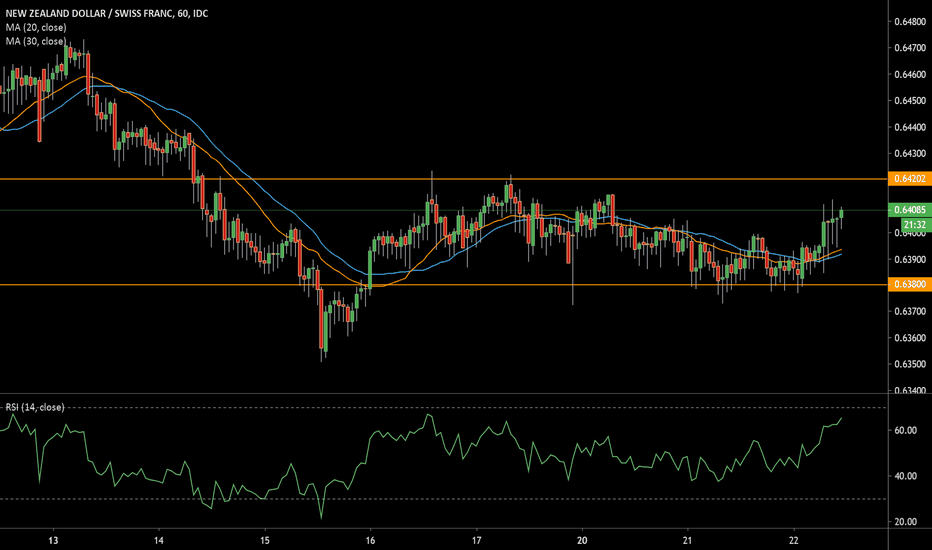This screenshot has width=932, height=550.
Task: Click the RSI (14, close) legend label
Action: coord(36,407)
